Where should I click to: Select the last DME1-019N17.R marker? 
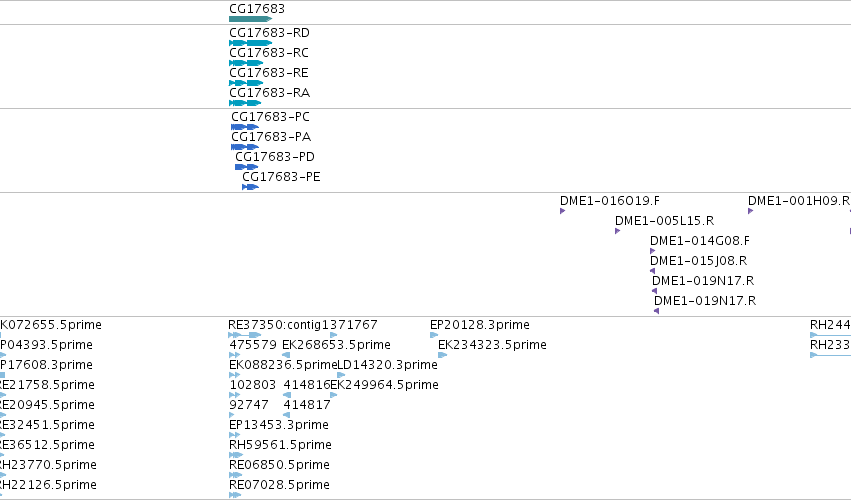(657, 311)
